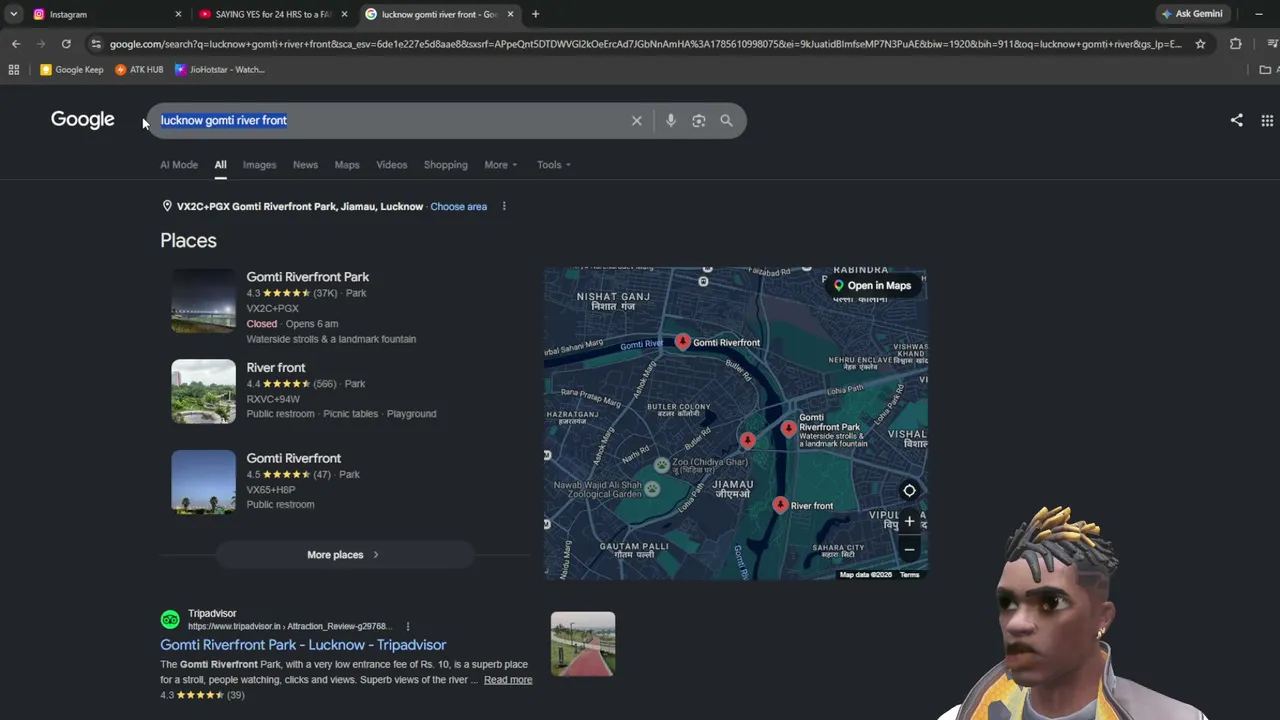Close the Instagram browser tab
This screenshot has height=720, width=1280.
click(178, 14)
